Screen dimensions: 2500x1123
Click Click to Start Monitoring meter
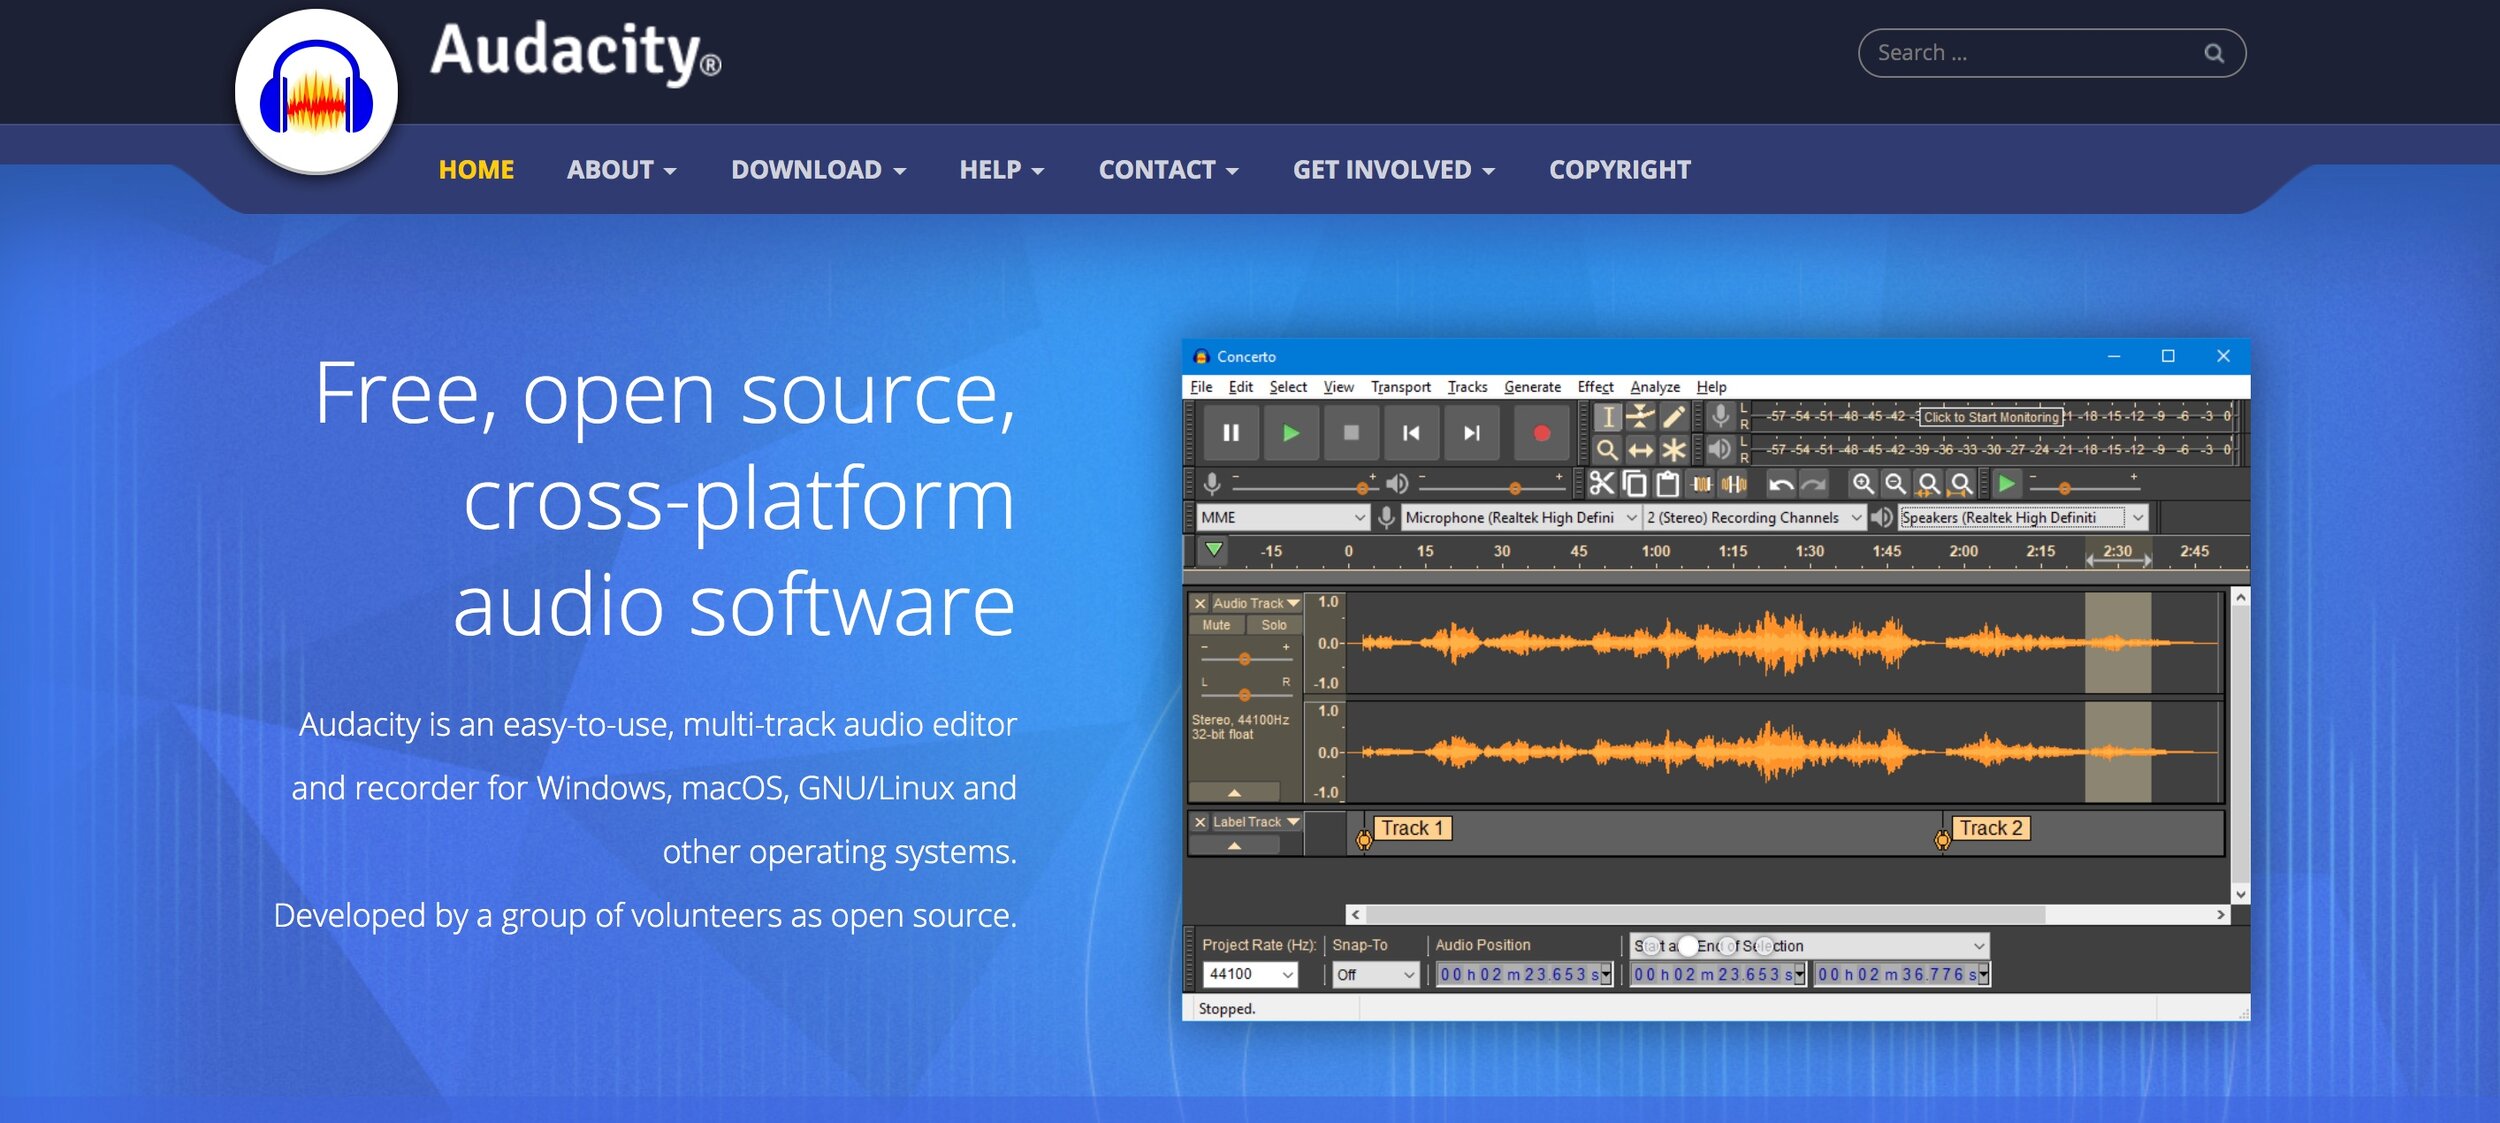coord(1991,417)
